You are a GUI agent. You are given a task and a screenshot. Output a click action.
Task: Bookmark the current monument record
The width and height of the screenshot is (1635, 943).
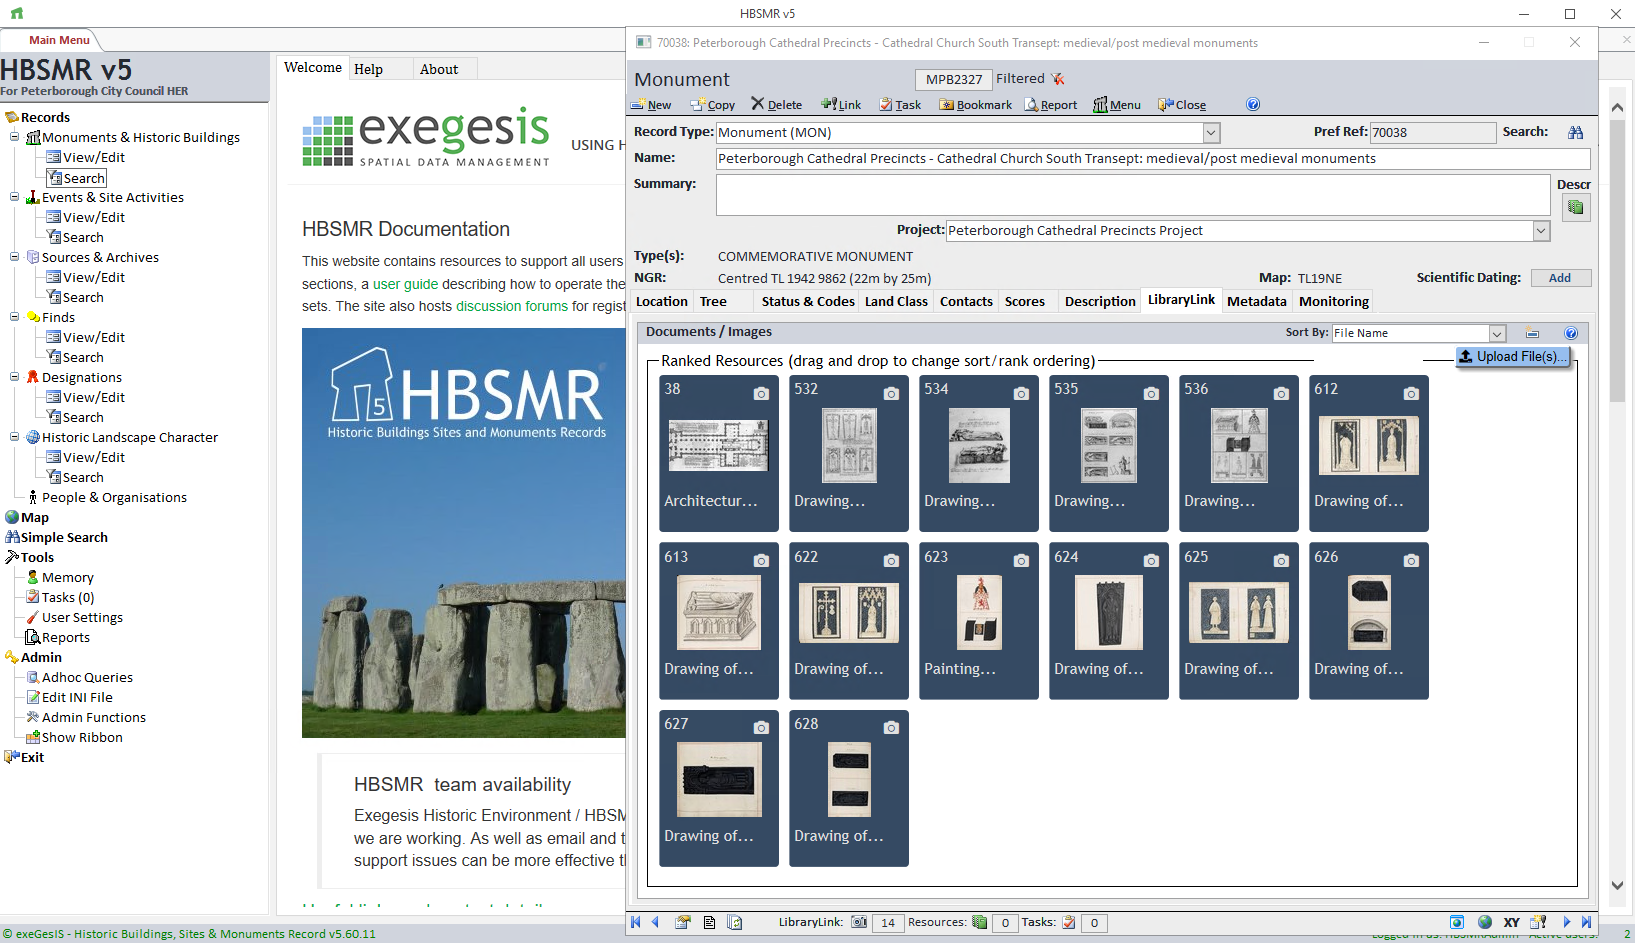pos(975,105)
